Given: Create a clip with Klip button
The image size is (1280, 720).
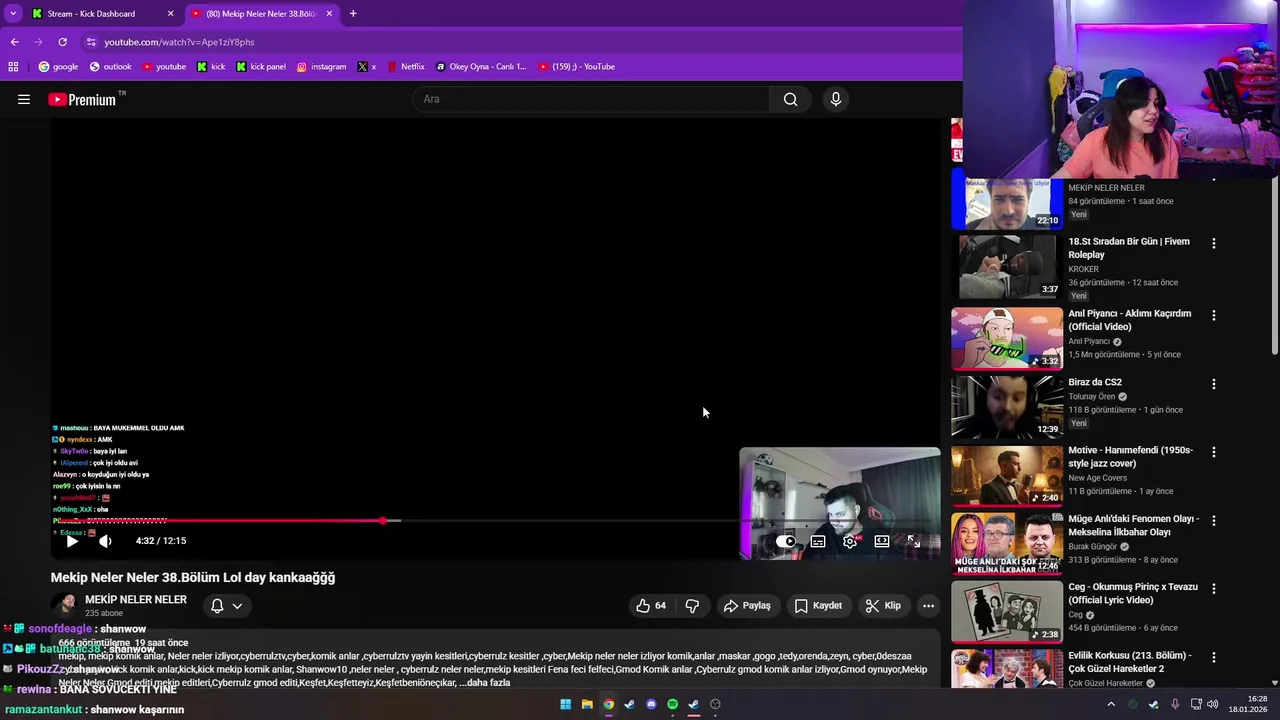Looking at the screenshot, I should click(x=883, y=605).
